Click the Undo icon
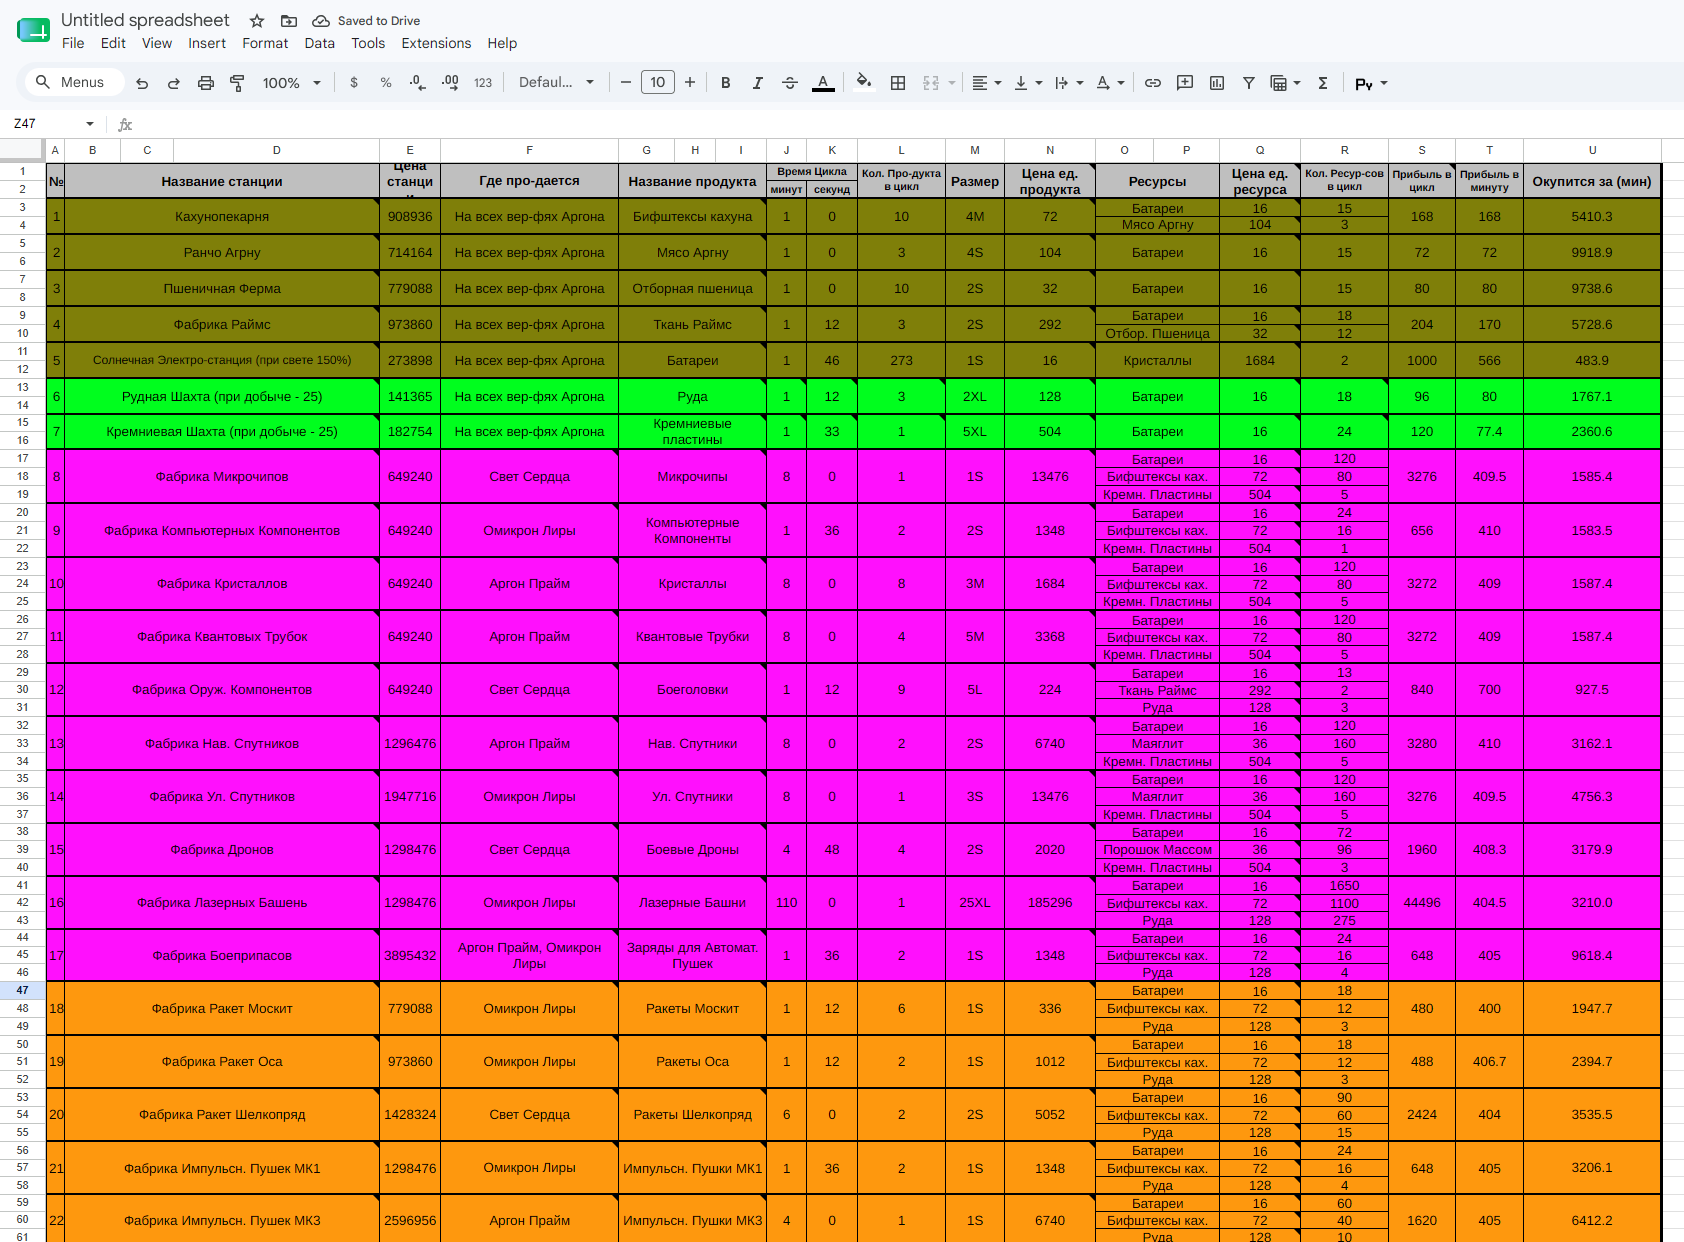The width and height of the screenshot is (1684, 1242). [x=142, y=83]
